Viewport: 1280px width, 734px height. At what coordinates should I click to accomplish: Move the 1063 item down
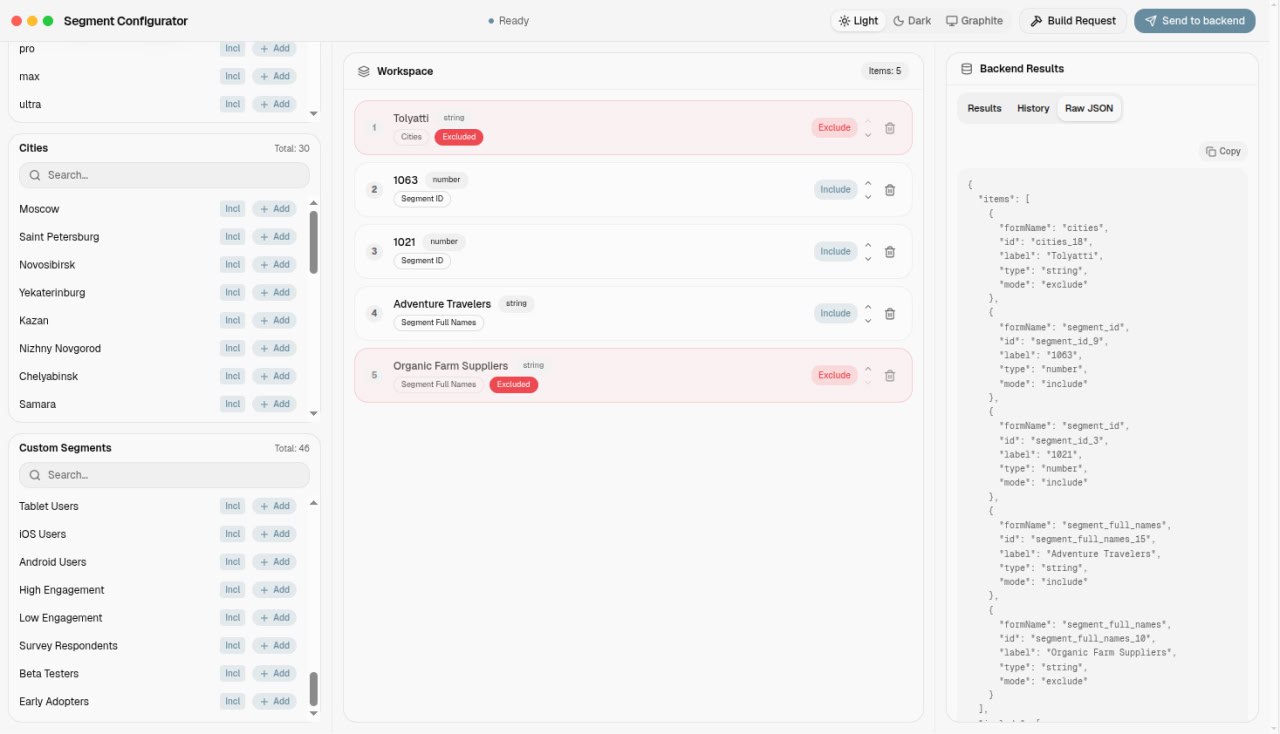click(868, 197)
